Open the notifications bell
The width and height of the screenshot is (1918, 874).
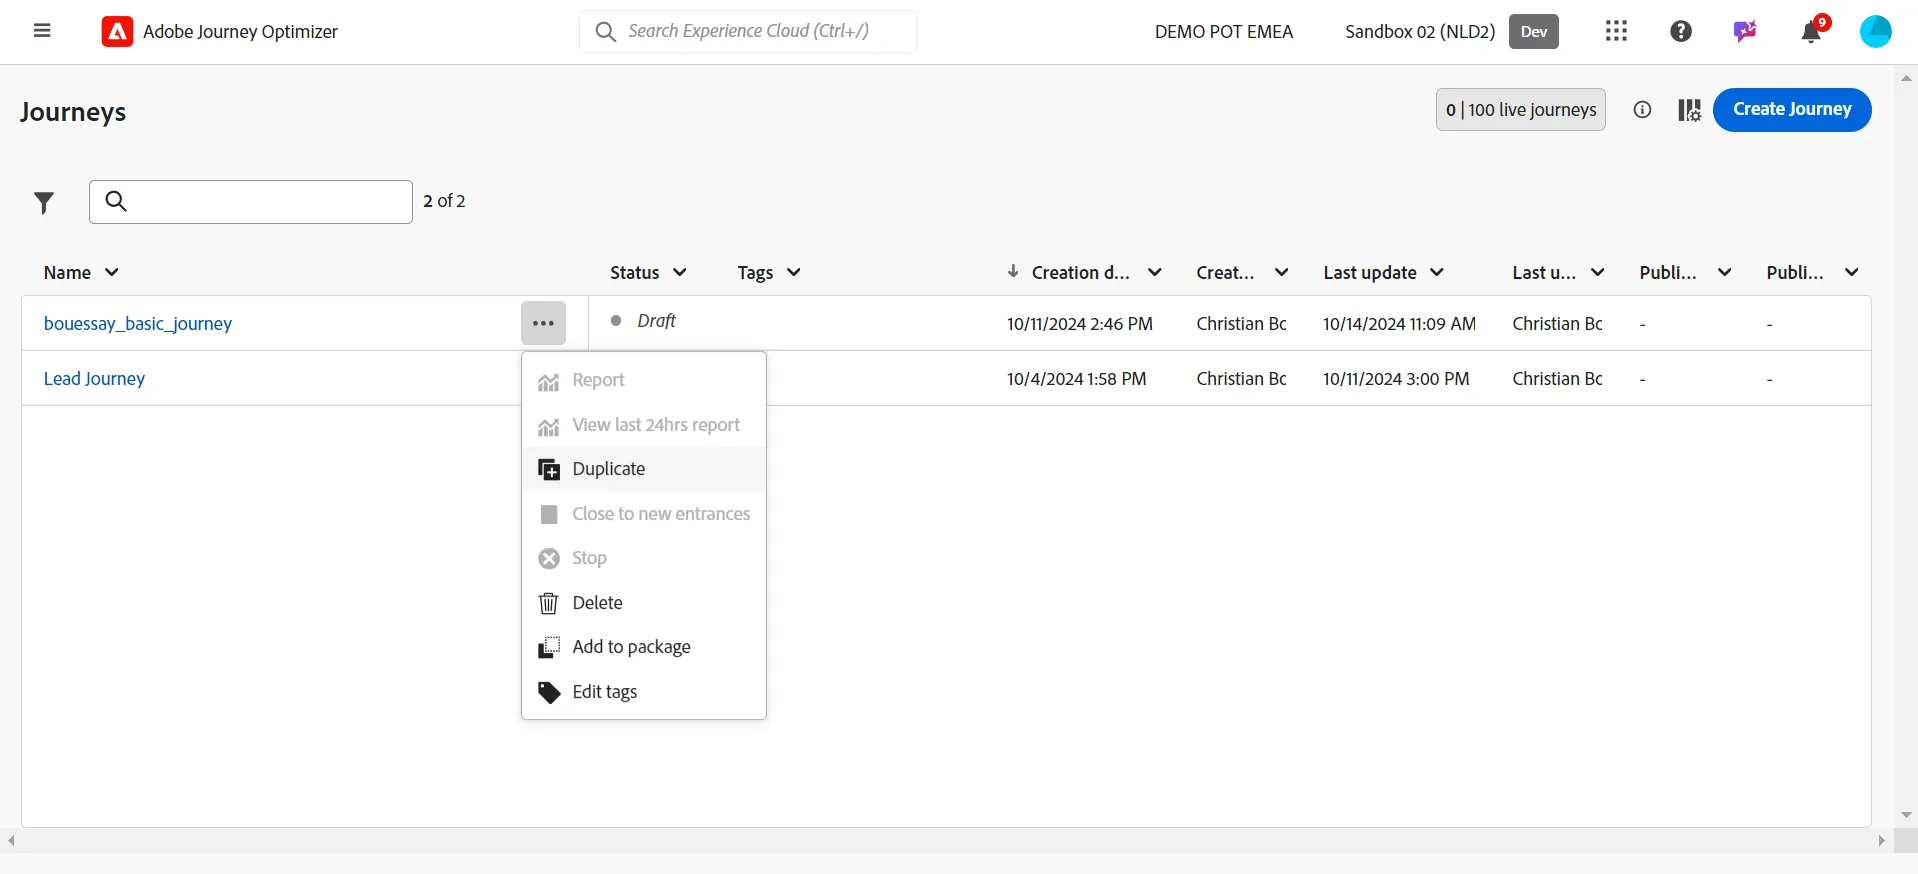tap(1811, 32)
